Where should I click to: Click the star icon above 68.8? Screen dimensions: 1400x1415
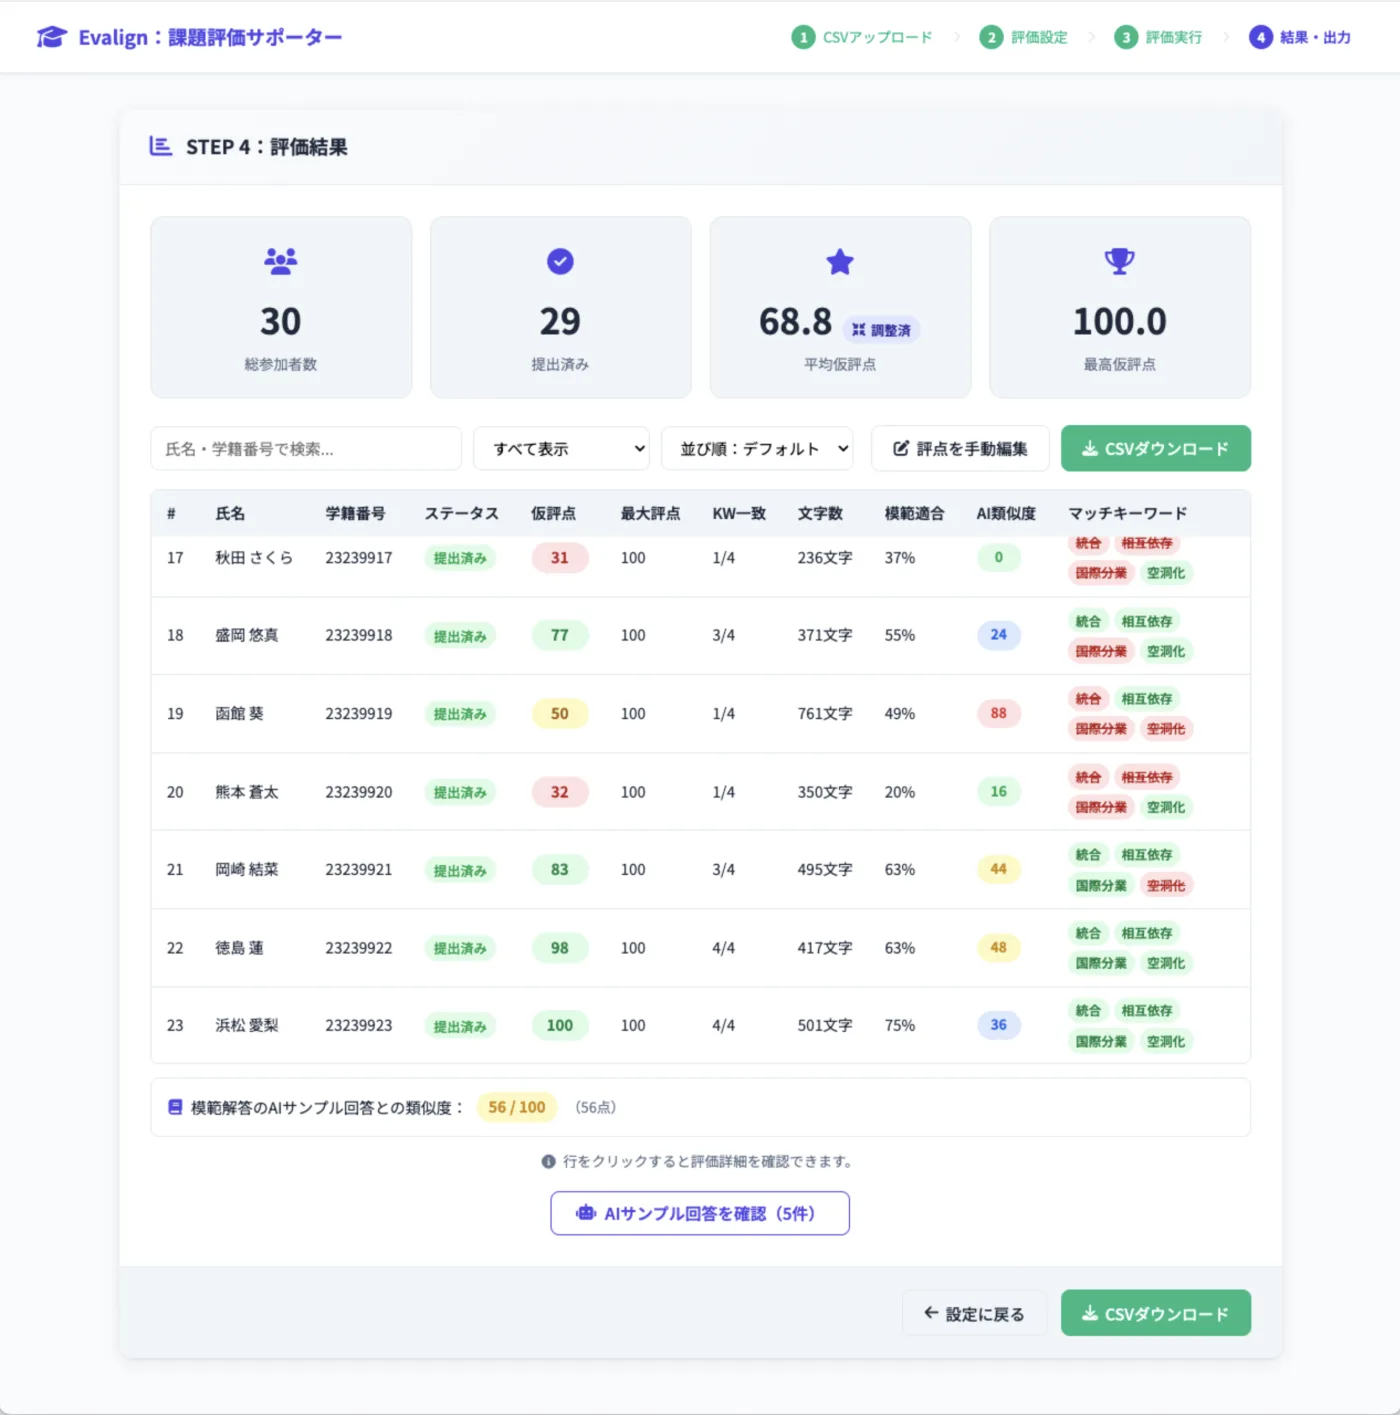[x=840, y=262]
